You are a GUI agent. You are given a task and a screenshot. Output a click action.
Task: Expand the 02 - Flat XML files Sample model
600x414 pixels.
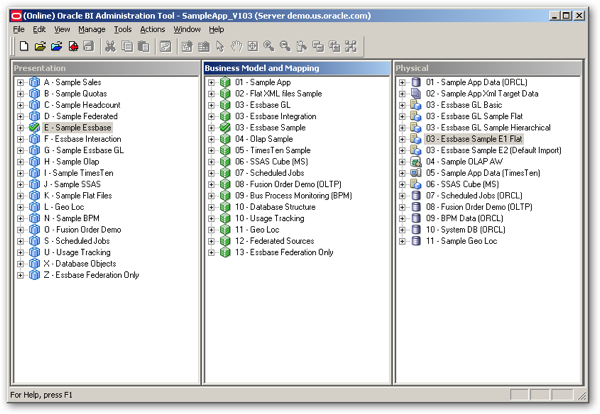(211, 93)
